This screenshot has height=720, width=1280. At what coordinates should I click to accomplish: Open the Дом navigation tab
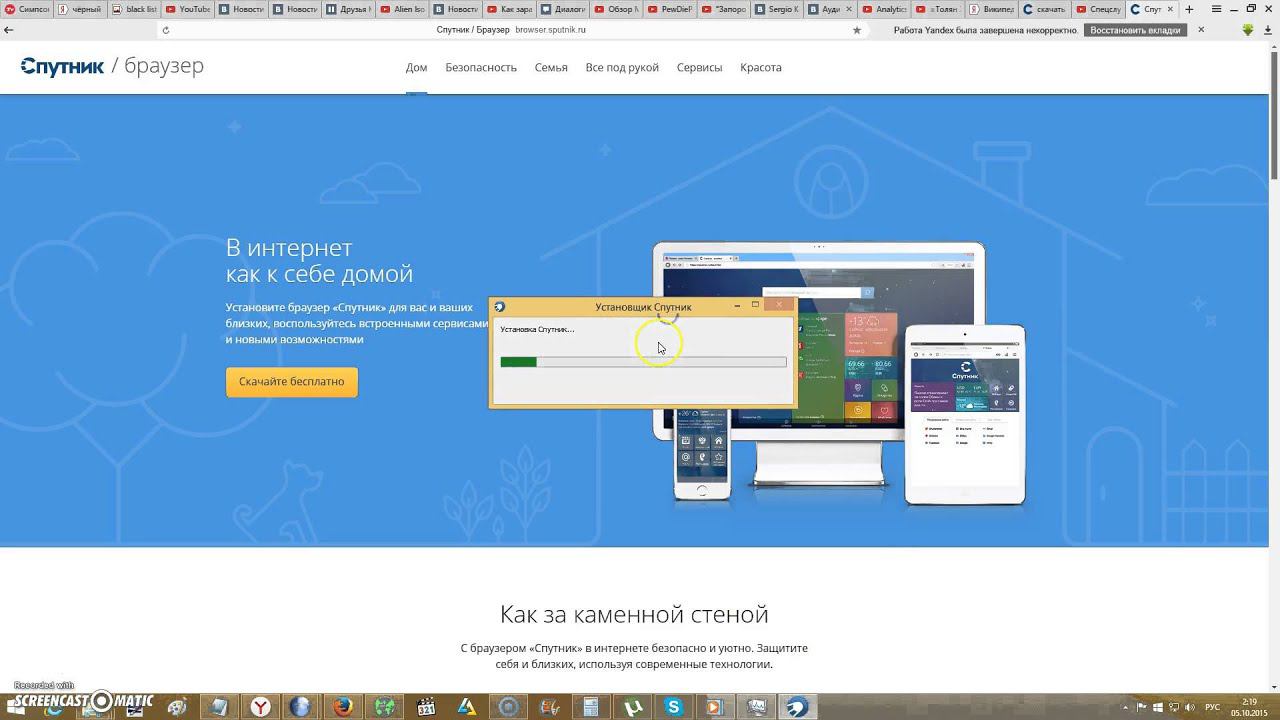tap(416, 68)
